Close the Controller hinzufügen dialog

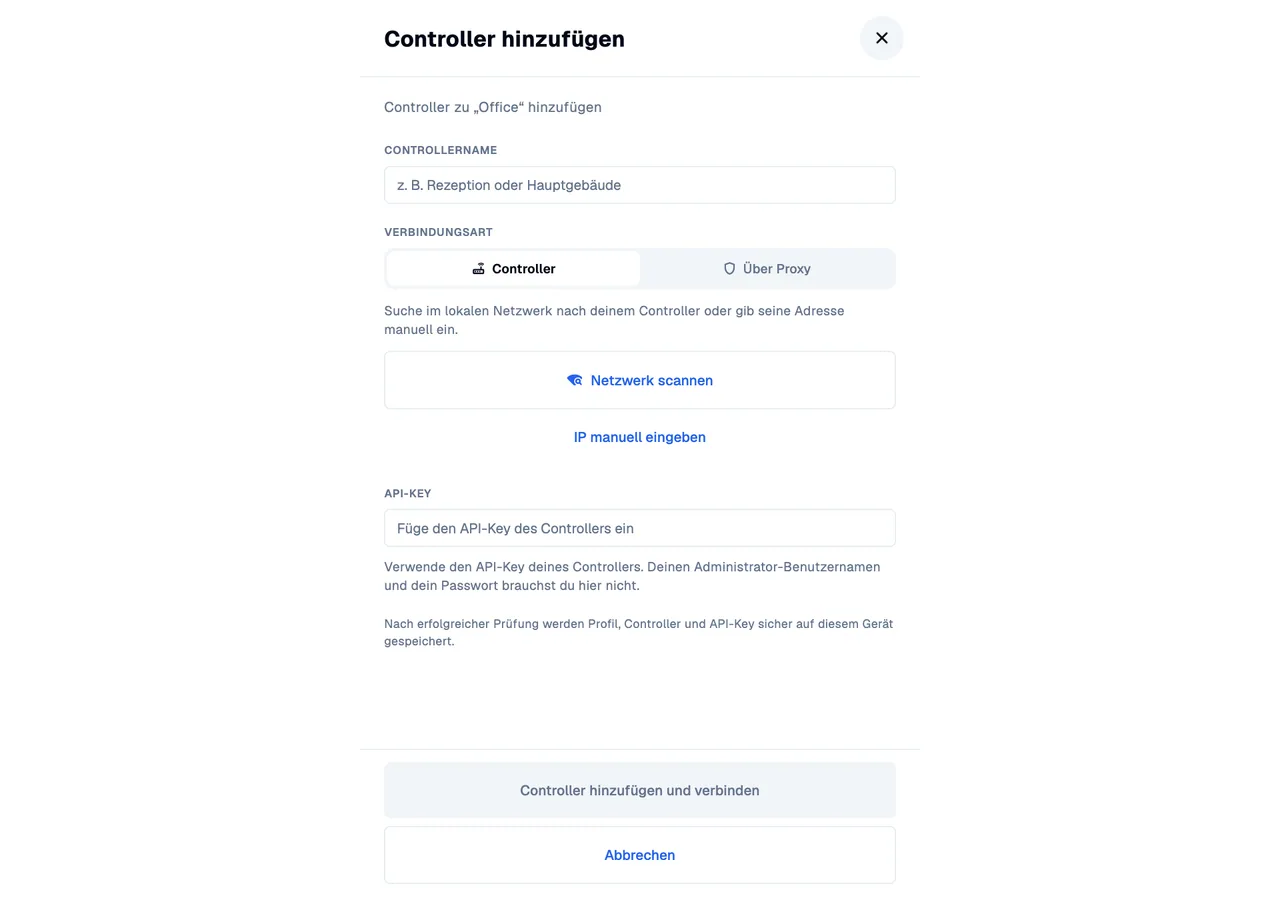click(x=881, y=38)
